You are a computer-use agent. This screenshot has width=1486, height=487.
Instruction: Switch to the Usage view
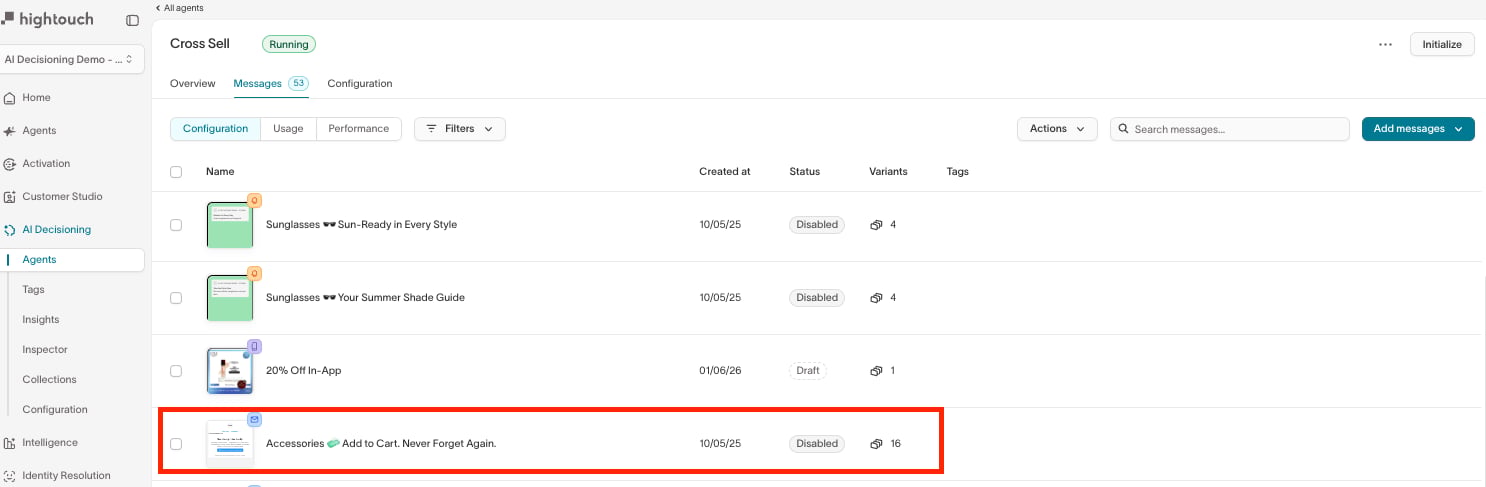point(288,129)
